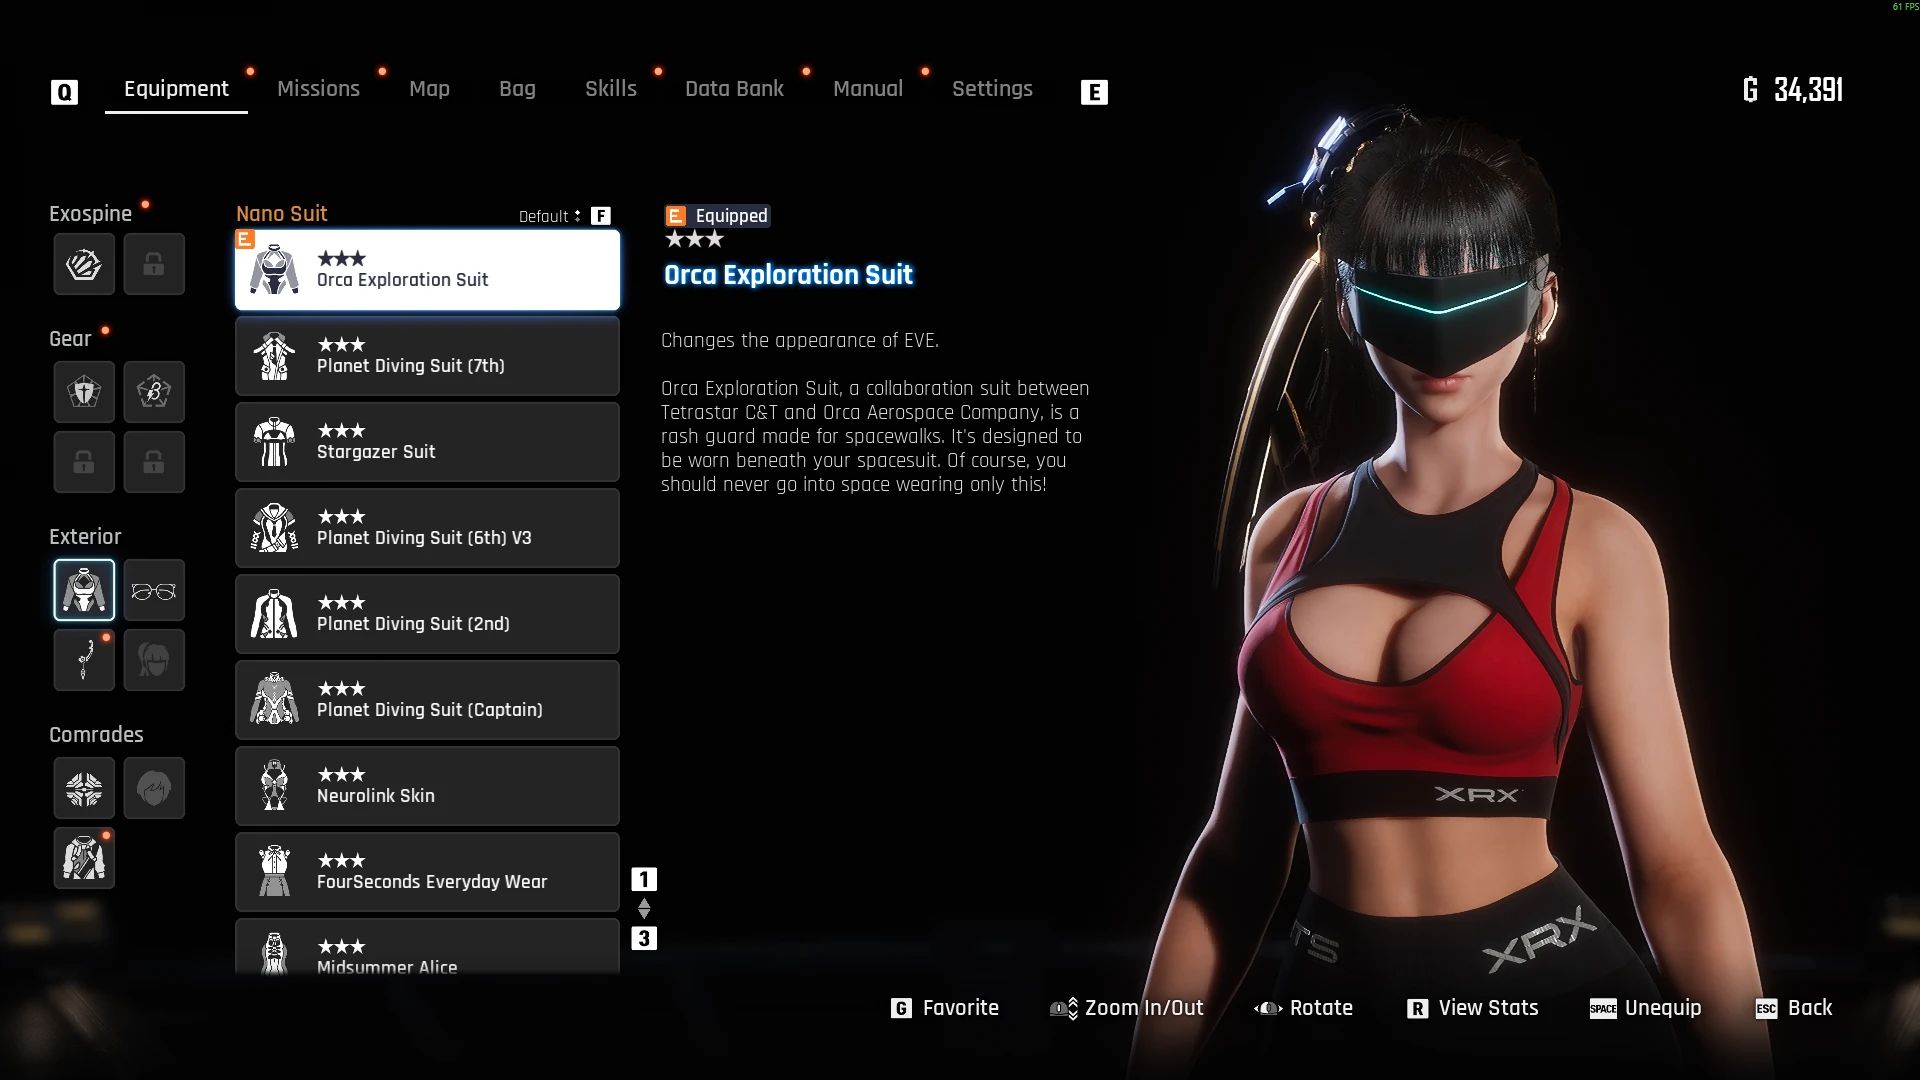The width and height of the screenshot is (1920, 1080).
Task: Switch to the Data Bank tab
Action: pyautogui.click(x=734, y=89)
